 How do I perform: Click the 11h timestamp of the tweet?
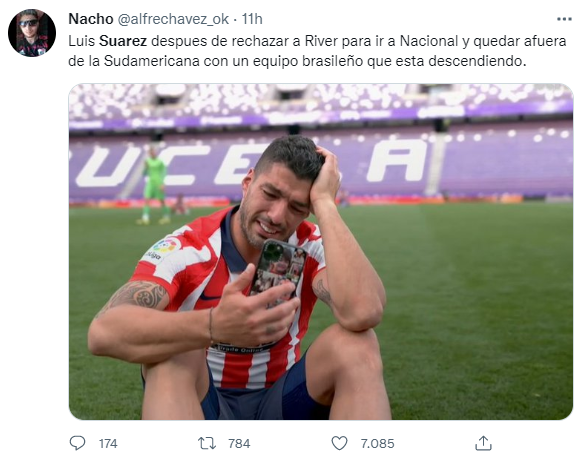252,19
